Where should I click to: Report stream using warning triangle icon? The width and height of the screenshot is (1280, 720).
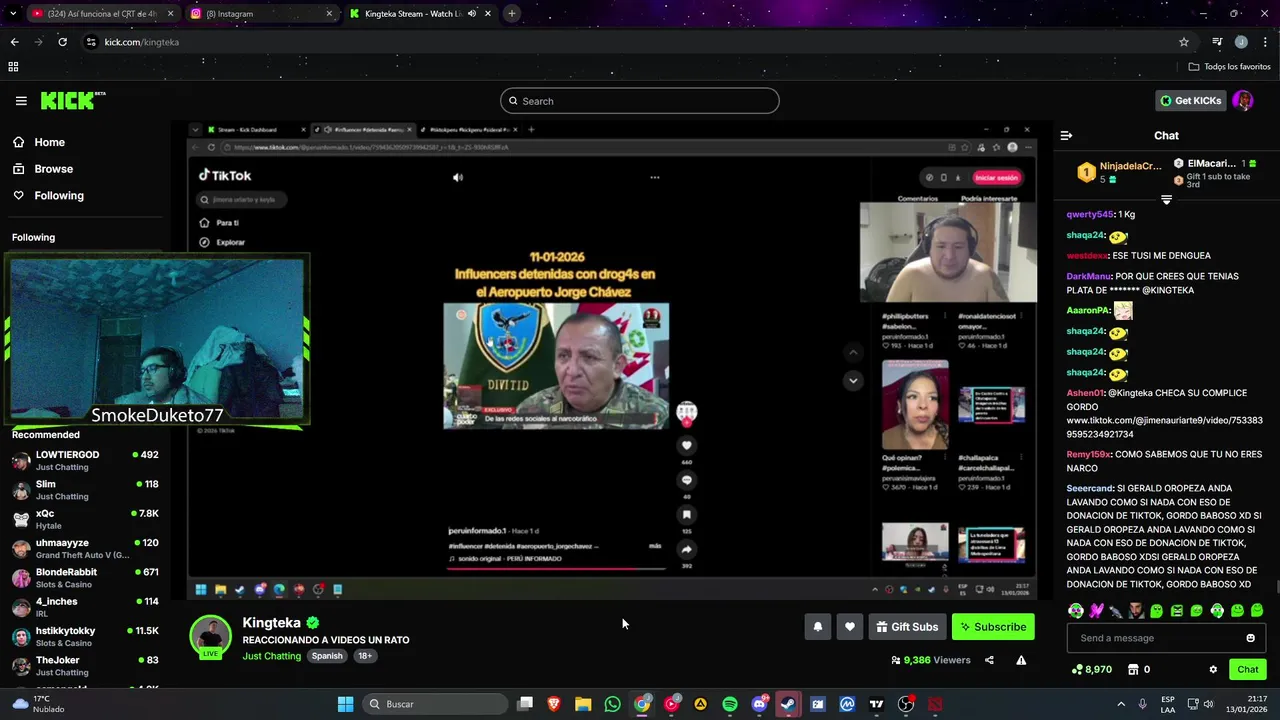[1021, 660]
